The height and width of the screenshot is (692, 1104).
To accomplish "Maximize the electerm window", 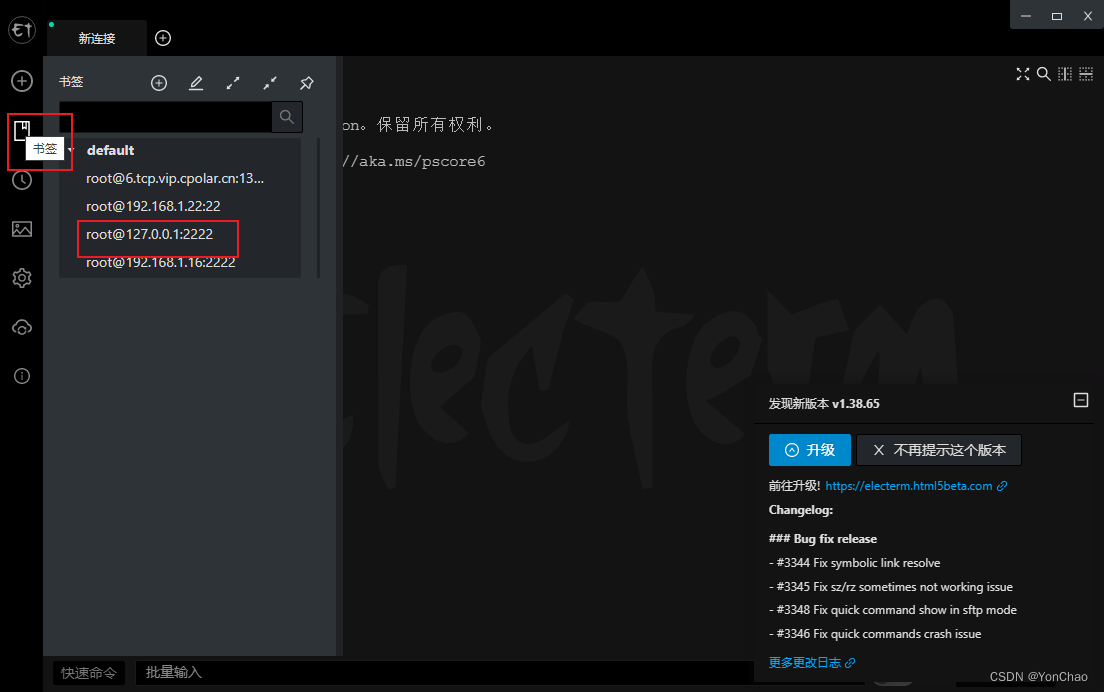I will coord(1057,15).
